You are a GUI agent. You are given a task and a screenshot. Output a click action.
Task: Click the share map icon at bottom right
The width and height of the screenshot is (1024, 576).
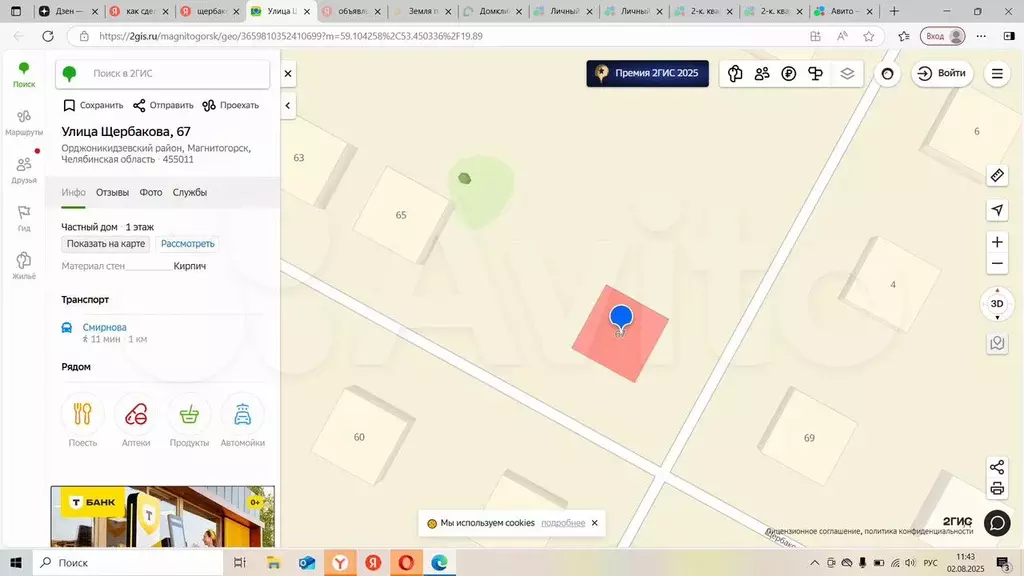(996, 467)
